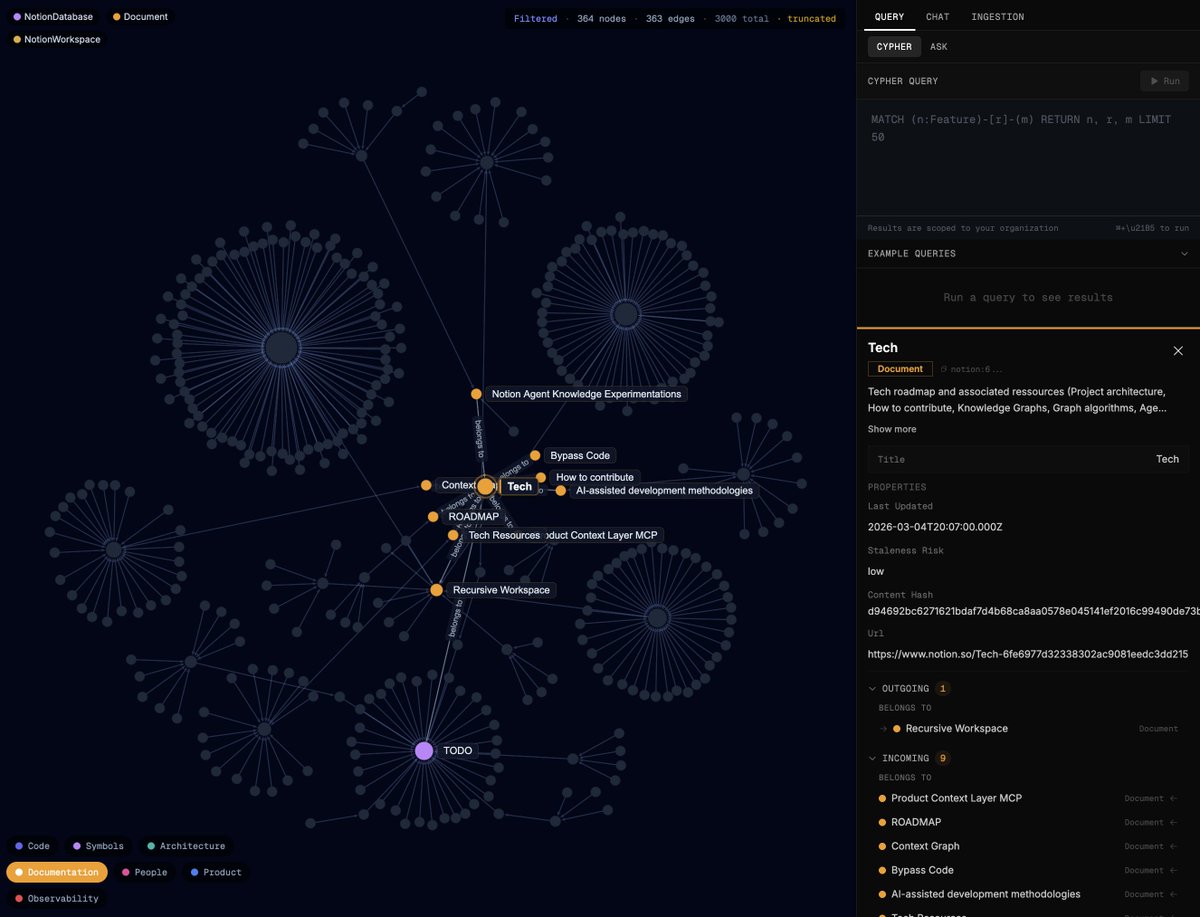The height and width of the screenshot is (917, 1200).
Task: Select the Tech node in the graph
Action: tap(485, 486)
